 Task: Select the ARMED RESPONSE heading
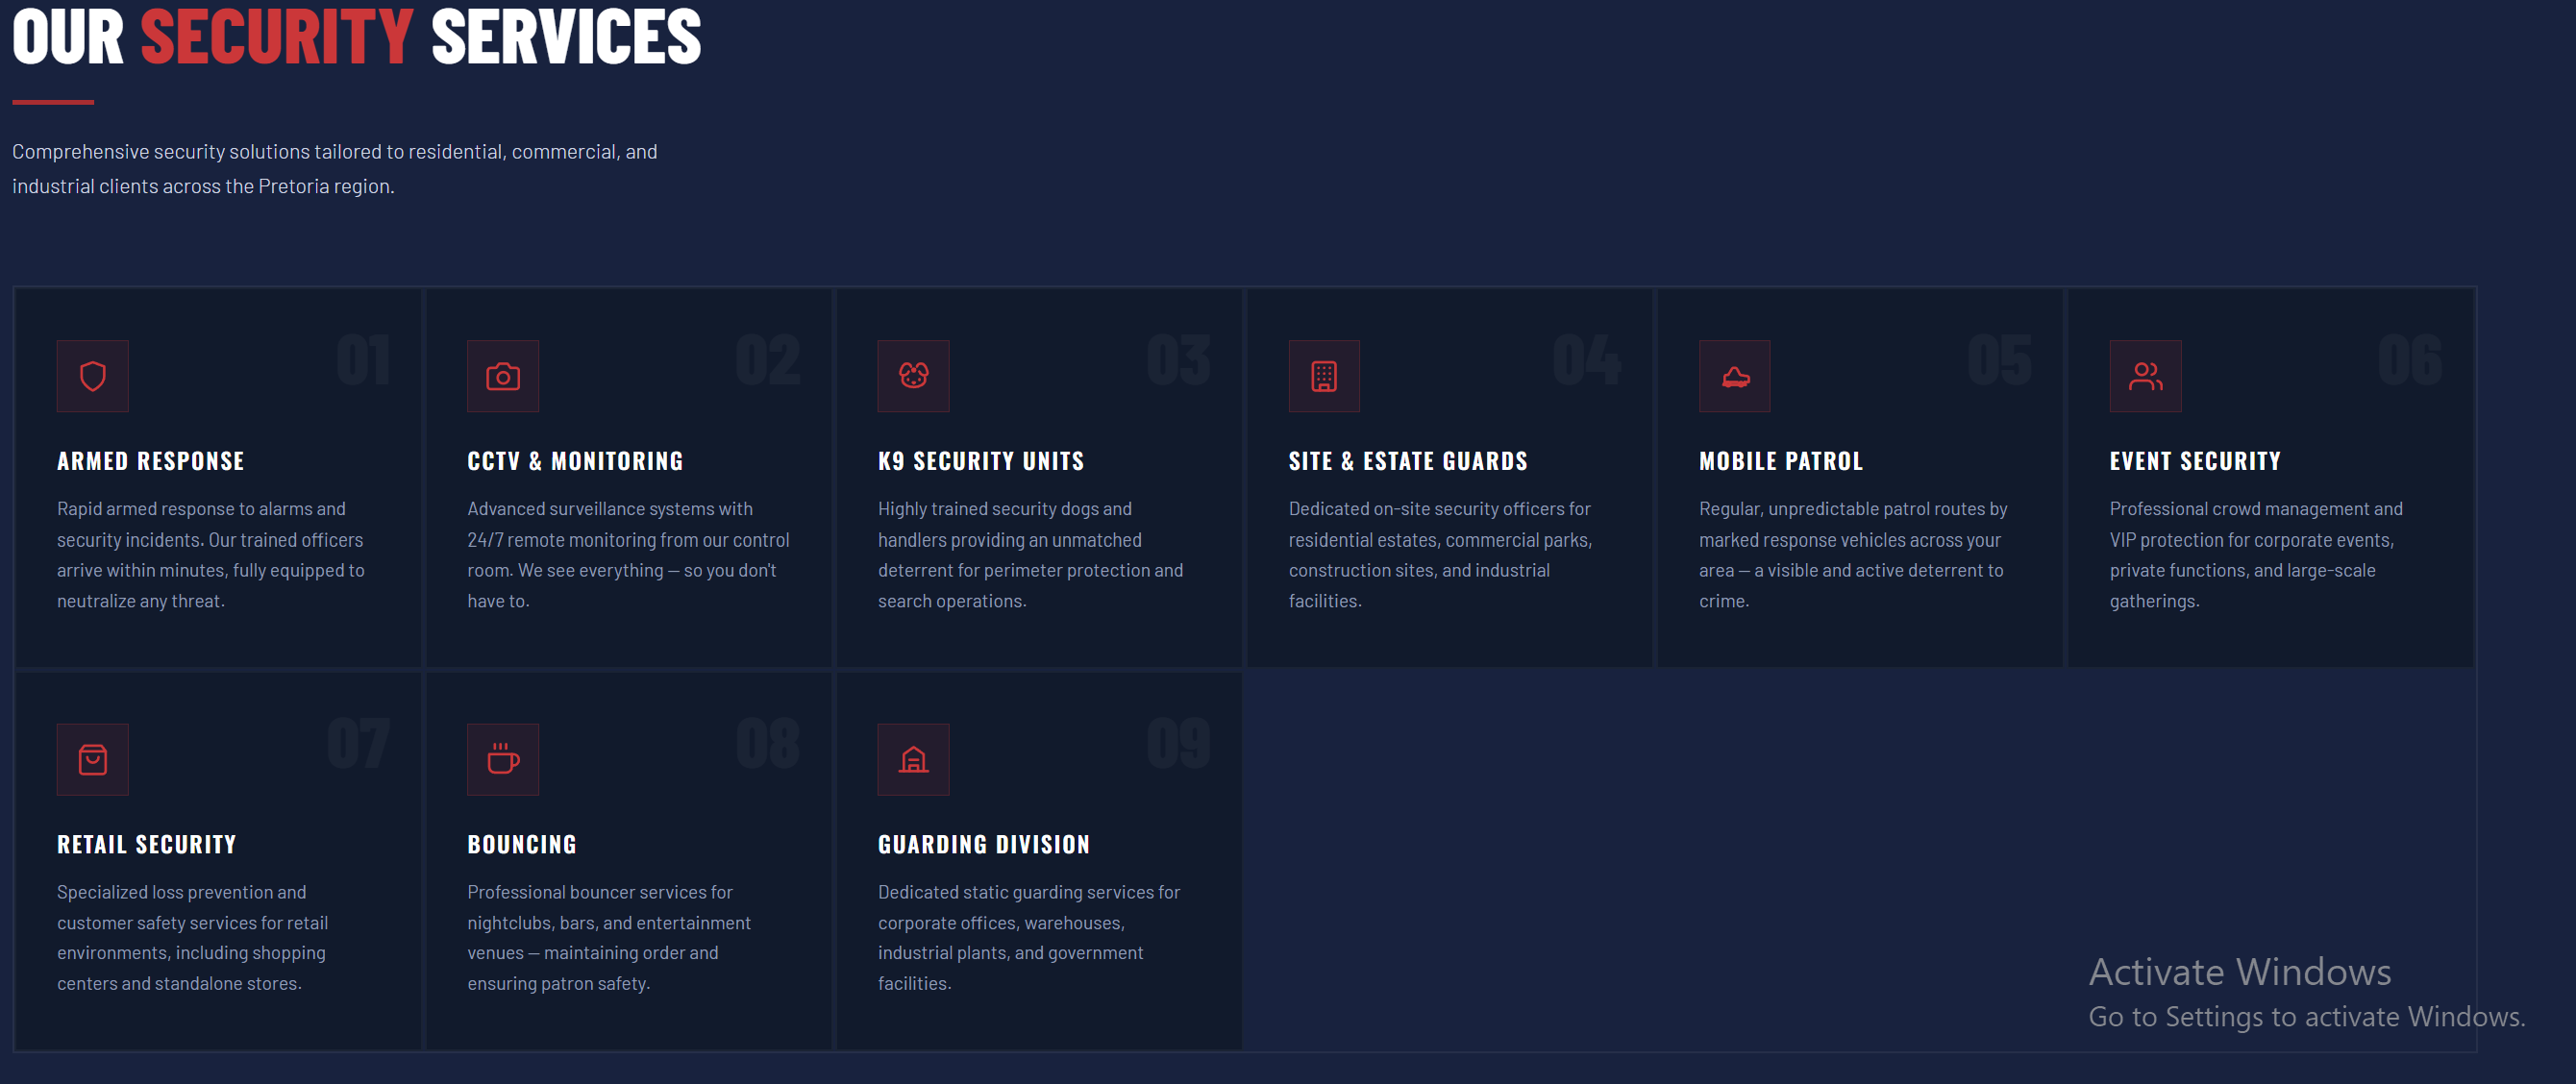pyautogui.click(x=151, y=461)
